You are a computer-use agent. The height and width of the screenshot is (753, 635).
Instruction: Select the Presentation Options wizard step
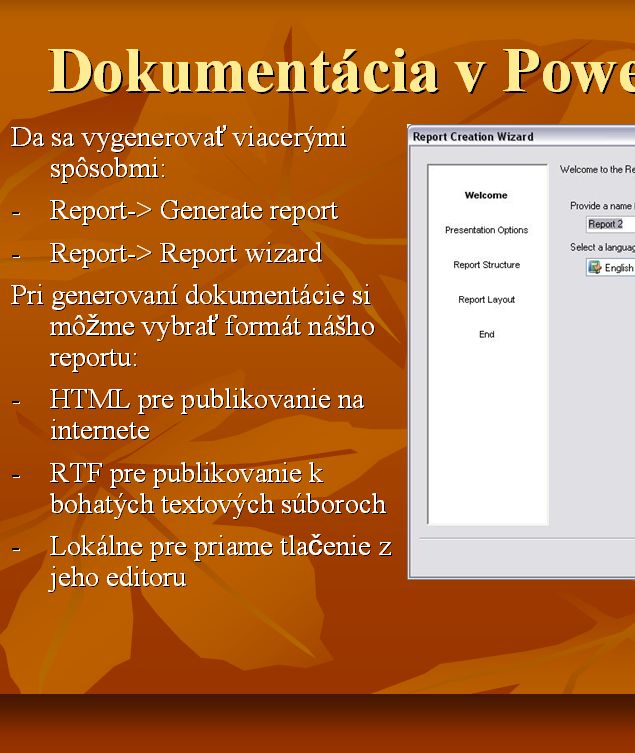tap(486, 230)
